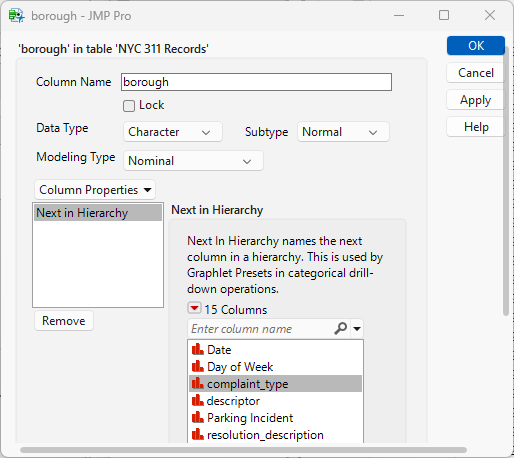Click the Enter column name search field
The image size is (514, 458).
coord(260,329)
